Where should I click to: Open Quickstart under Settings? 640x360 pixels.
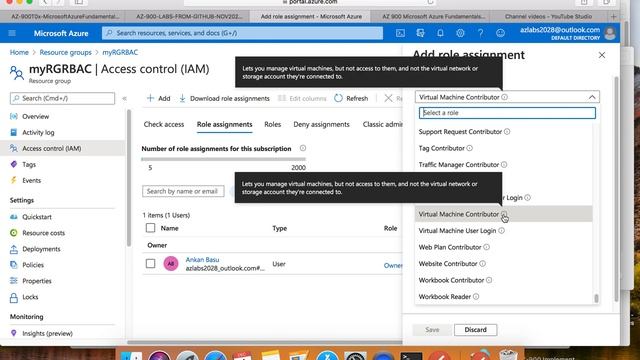coord(37,217)
